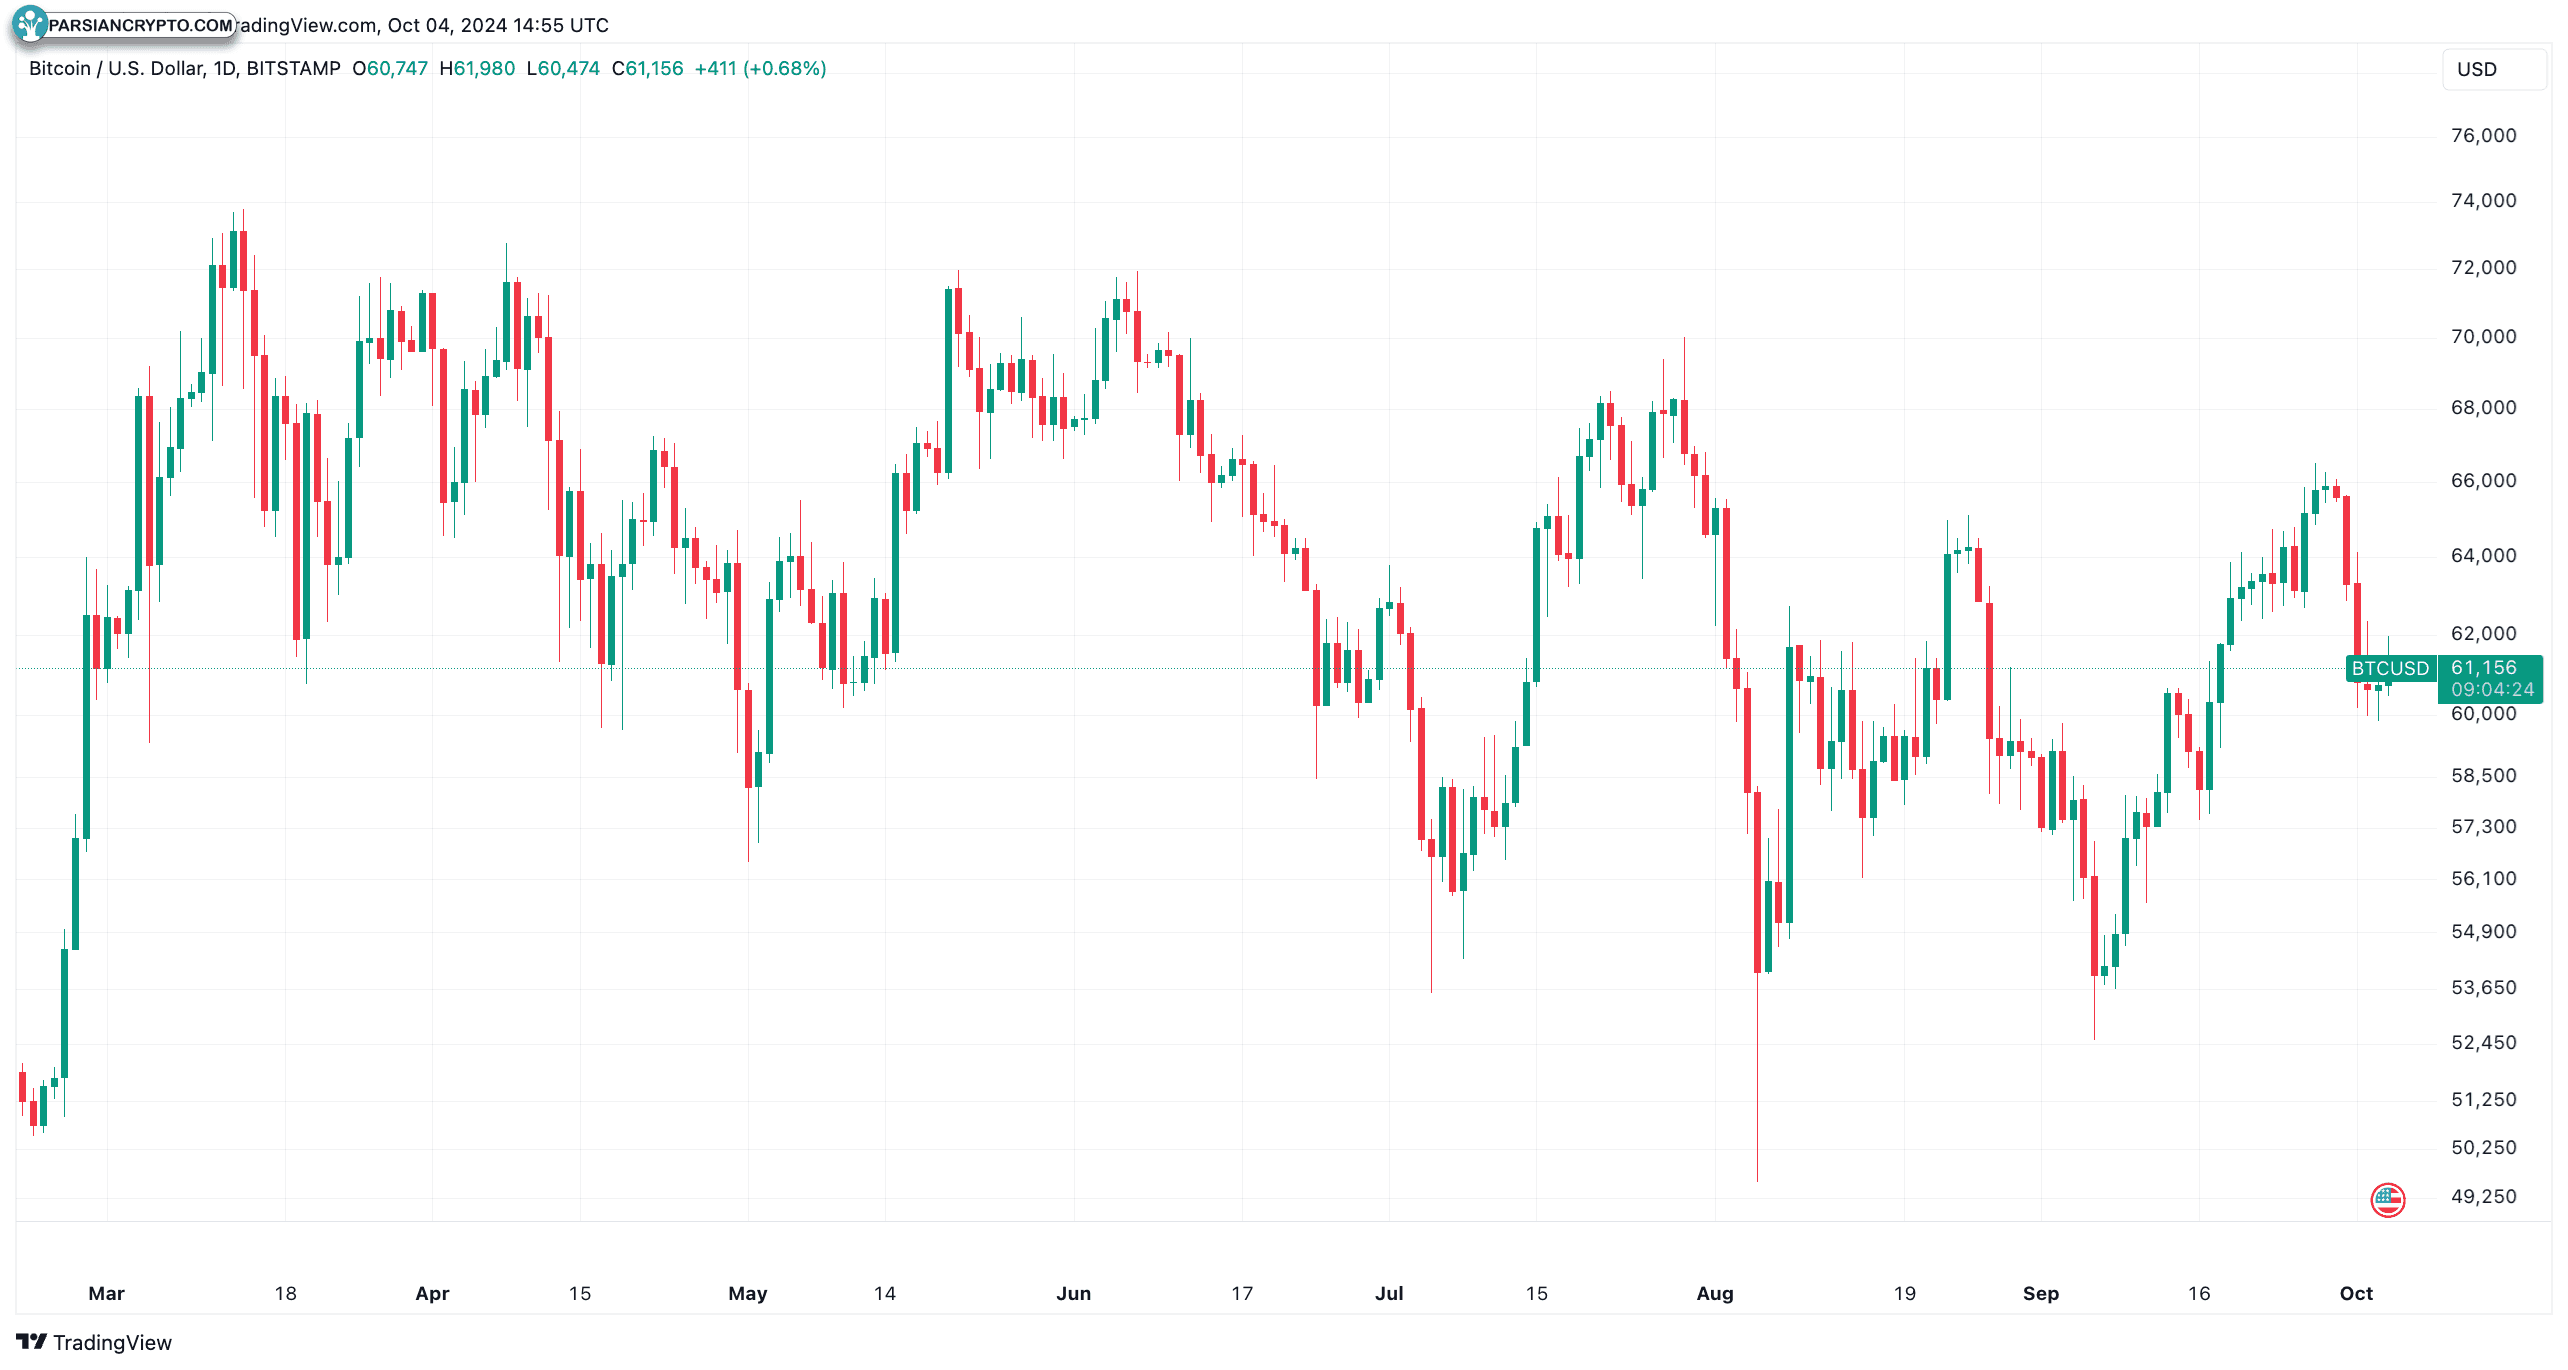Click the 53,650 price axis label

point(2483,987)
